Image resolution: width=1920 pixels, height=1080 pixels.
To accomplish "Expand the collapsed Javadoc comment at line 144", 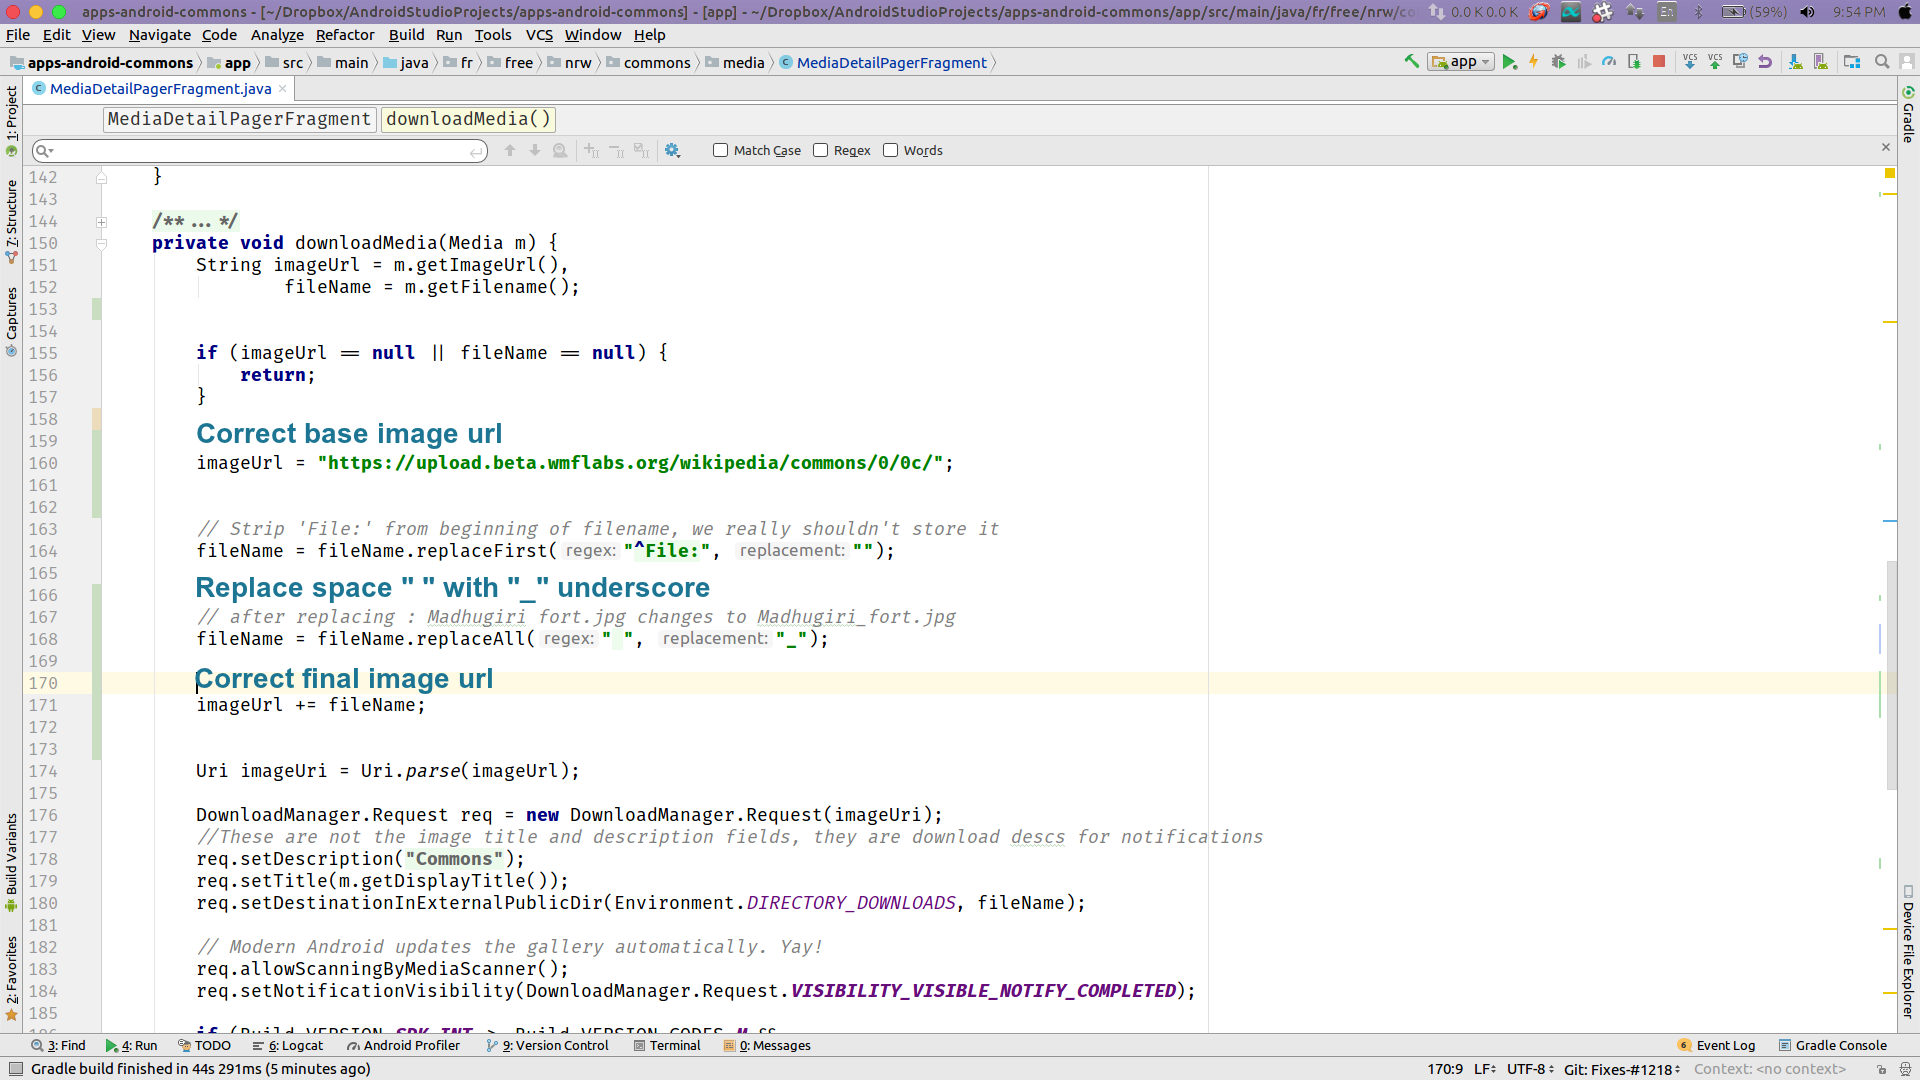I will [x=101, y=222].
